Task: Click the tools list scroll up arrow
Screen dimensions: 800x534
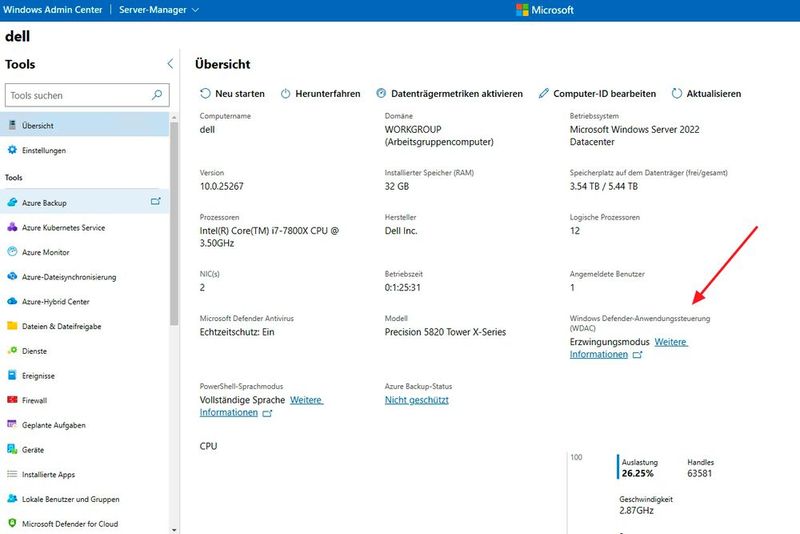Action: [174, 117]
